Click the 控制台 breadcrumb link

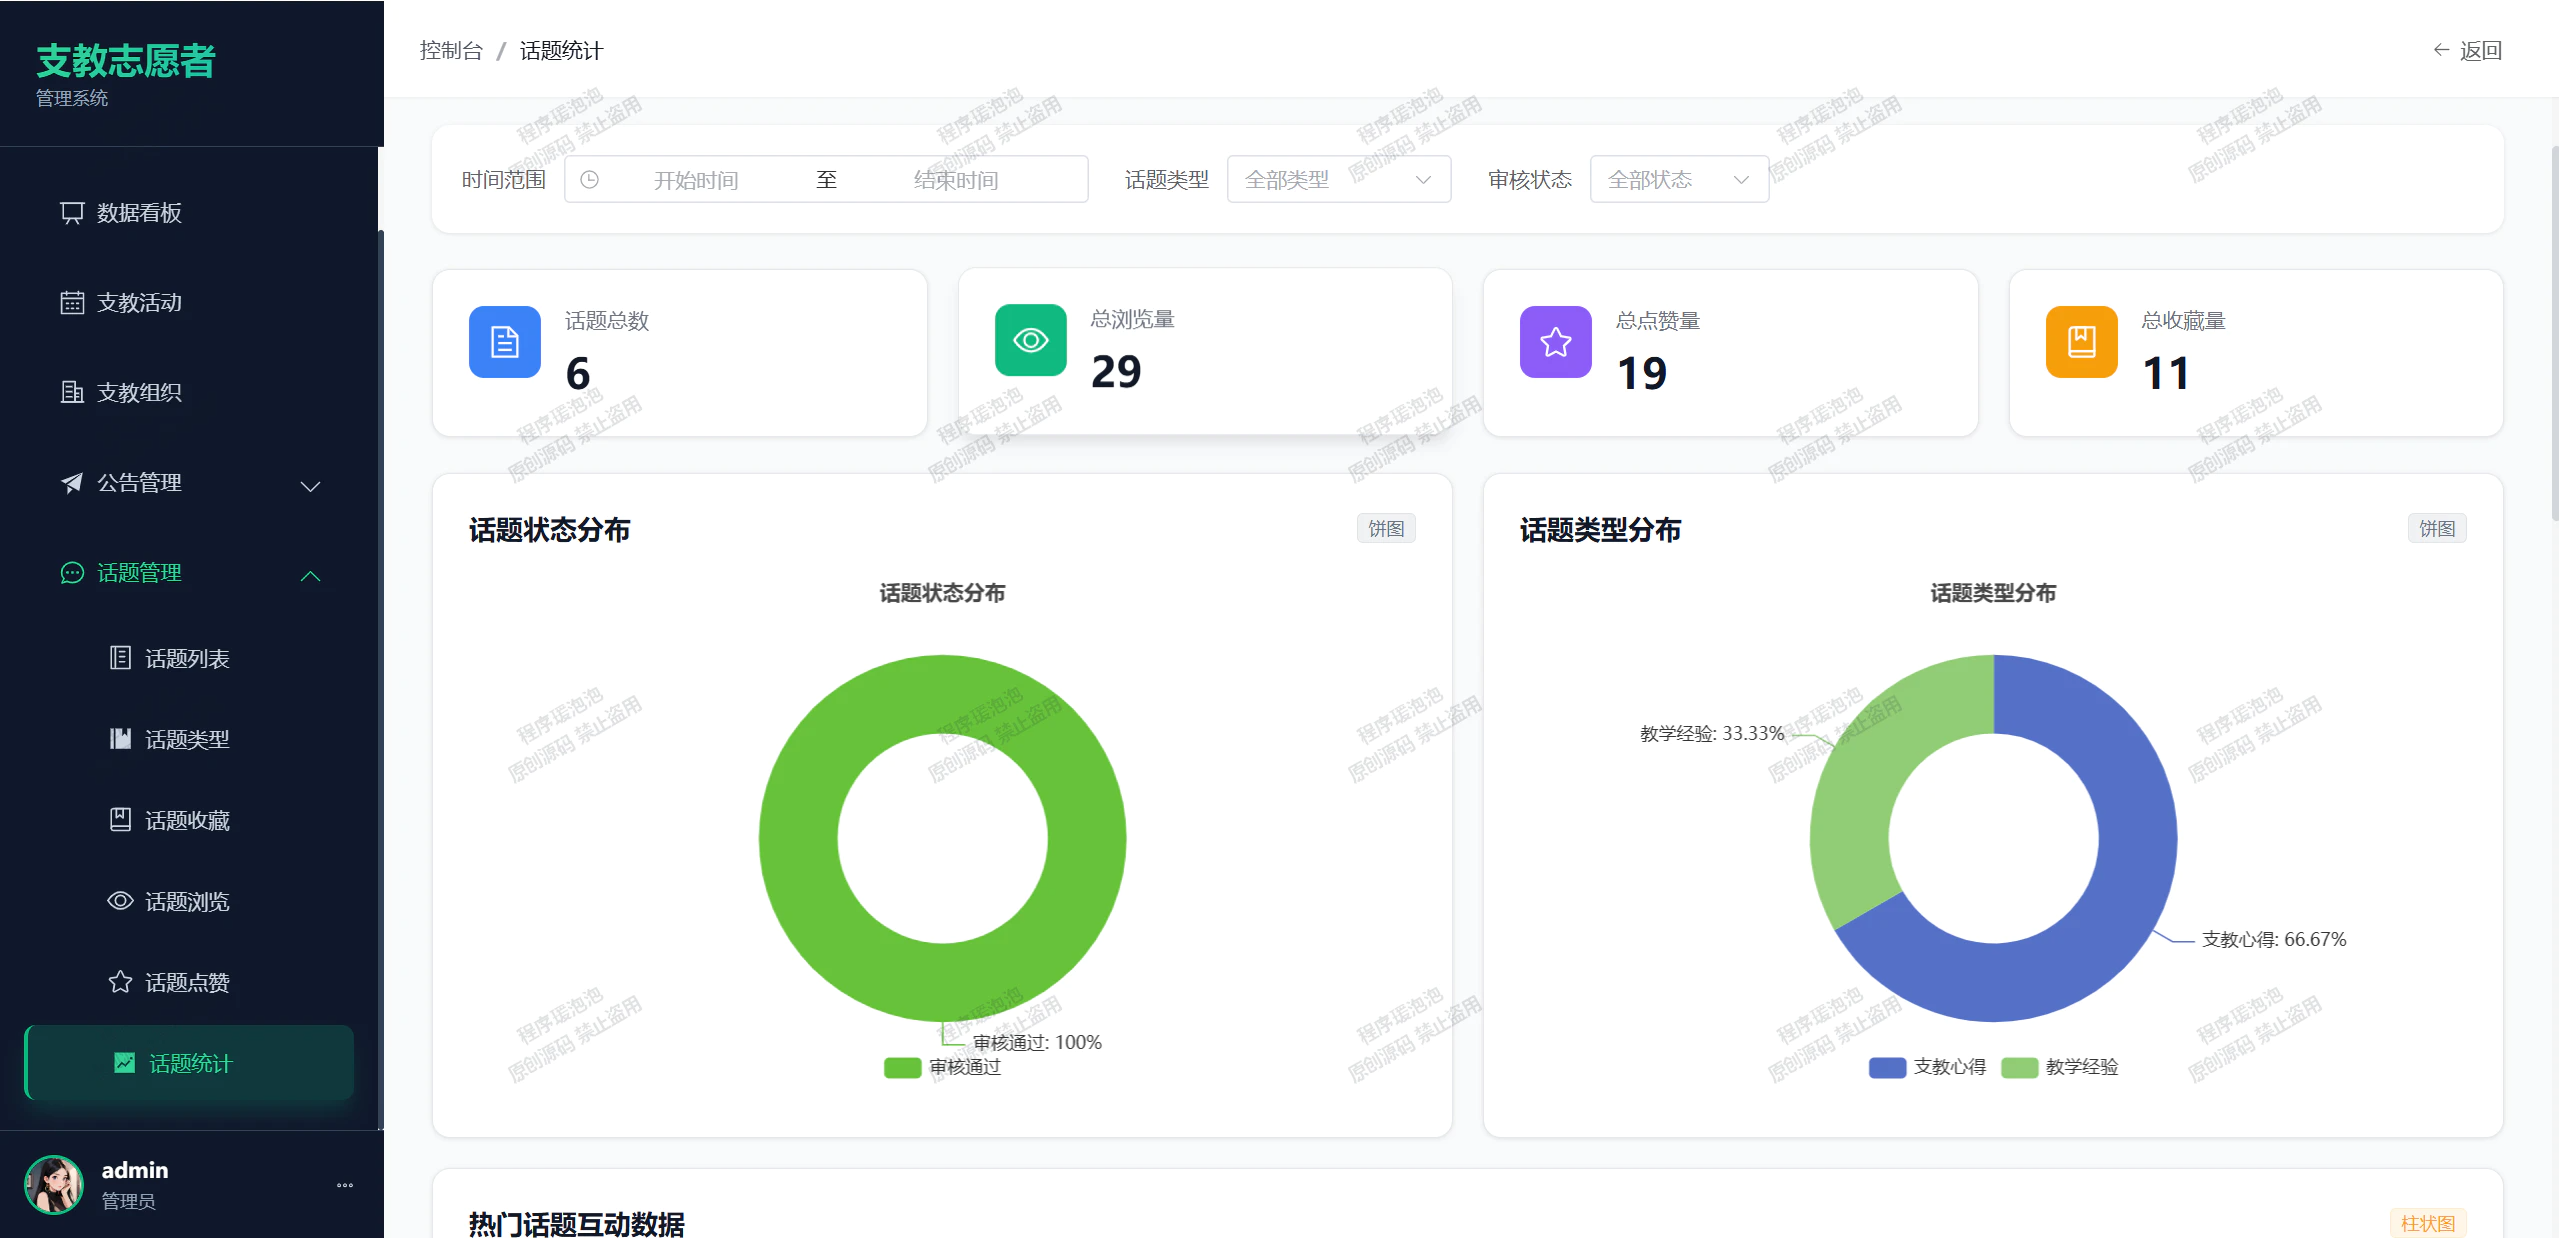451,50
